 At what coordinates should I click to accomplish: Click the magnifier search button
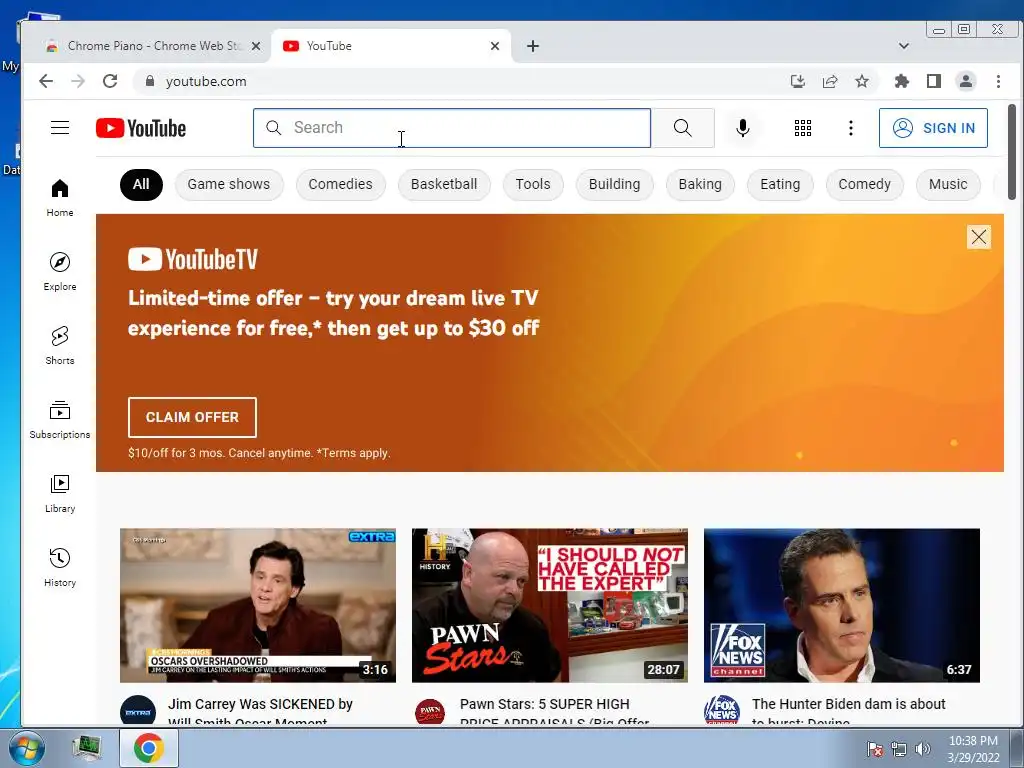coord(682,128)
